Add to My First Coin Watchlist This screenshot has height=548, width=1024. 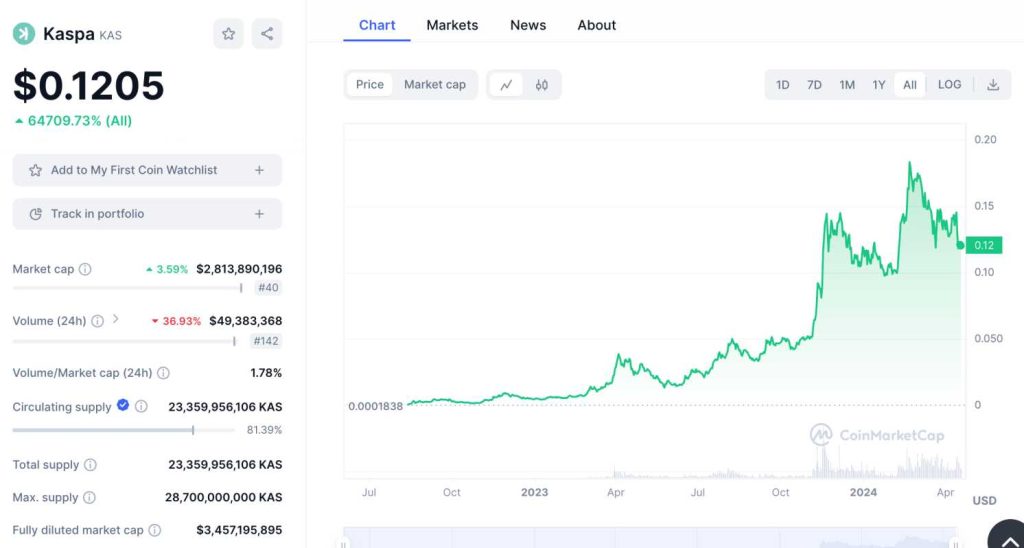147,170
